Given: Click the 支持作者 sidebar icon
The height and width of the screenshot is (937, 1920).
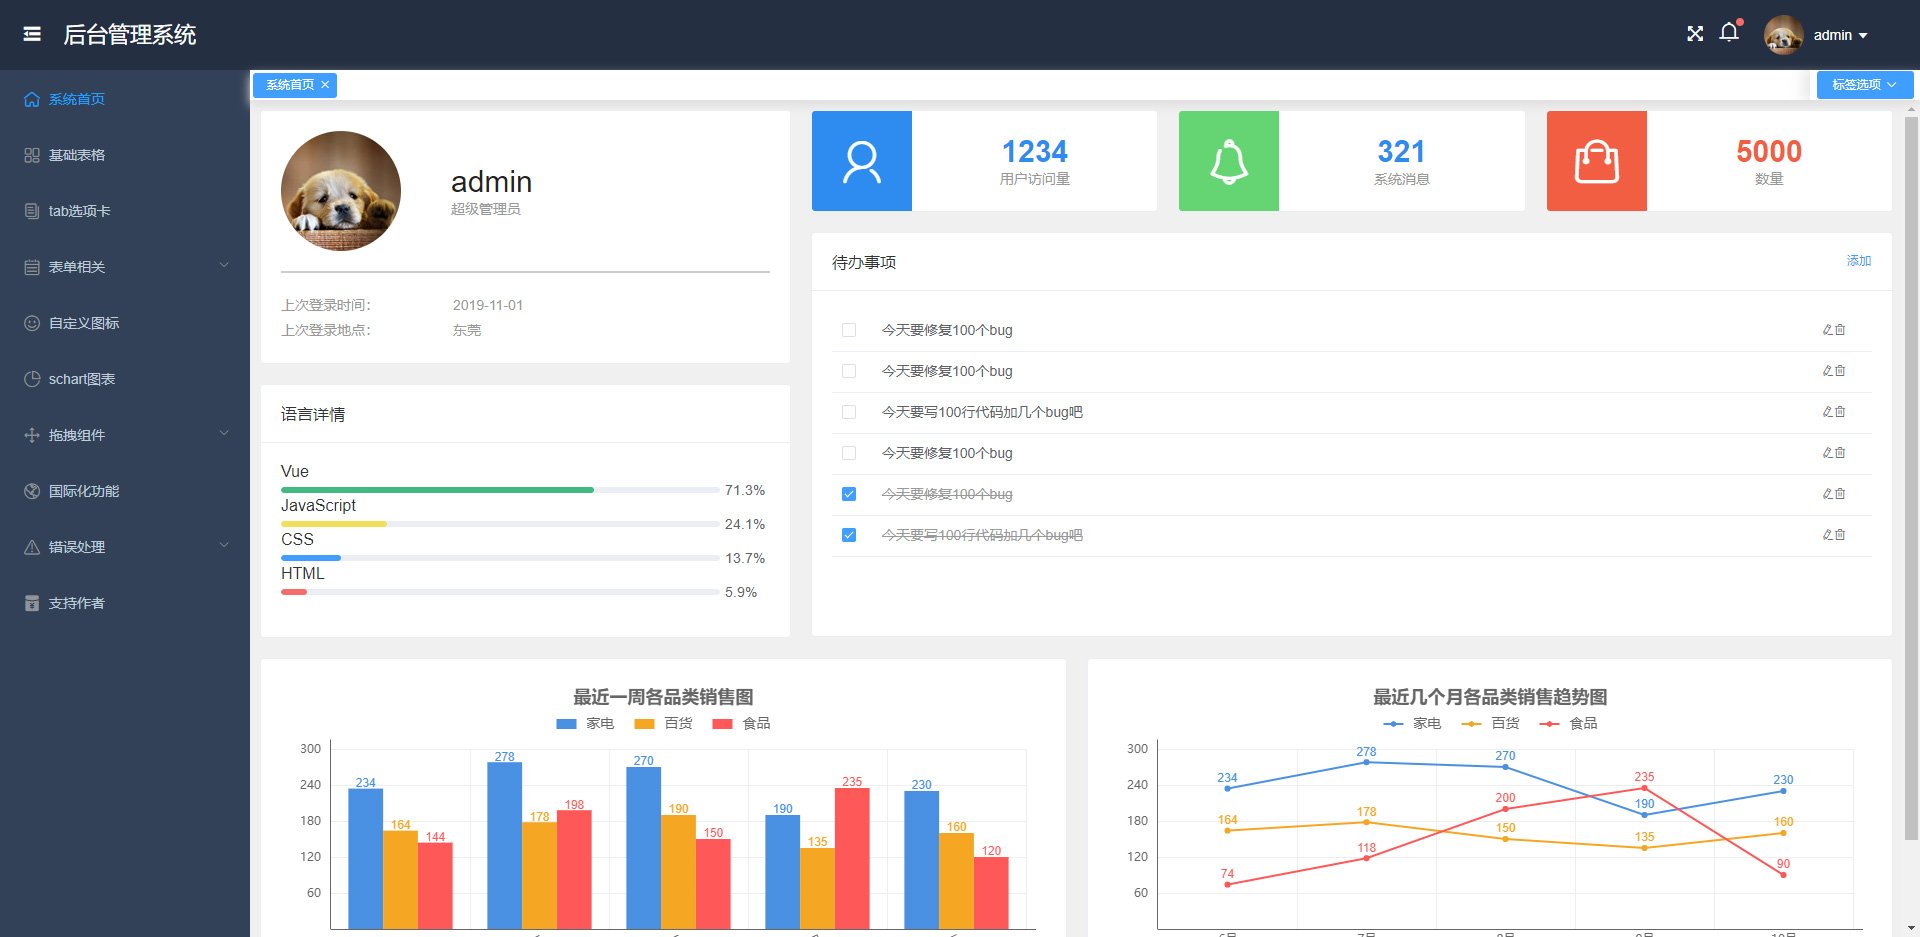Looking at the screenshot, I should point(32,603).
